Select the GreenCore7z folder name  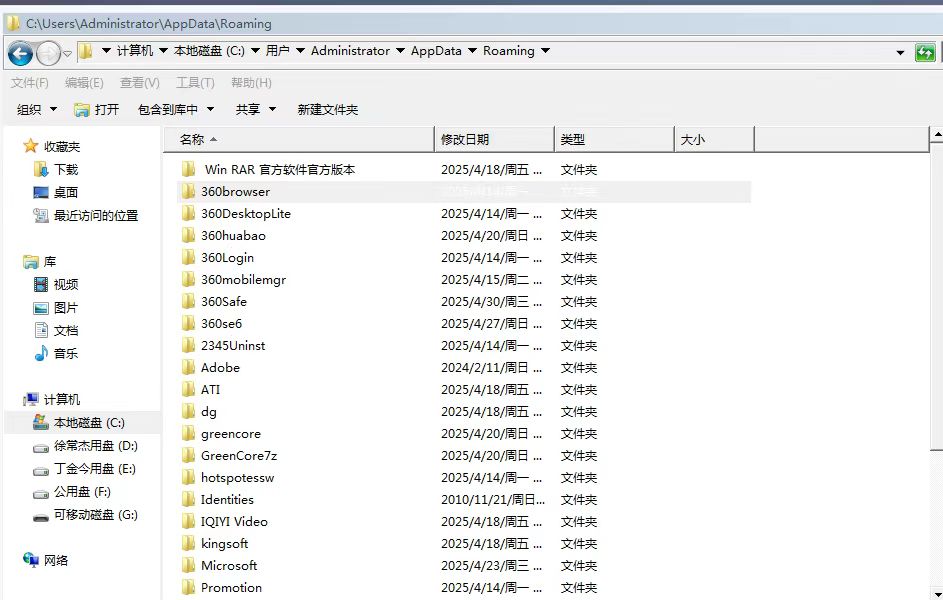(239, 456)
